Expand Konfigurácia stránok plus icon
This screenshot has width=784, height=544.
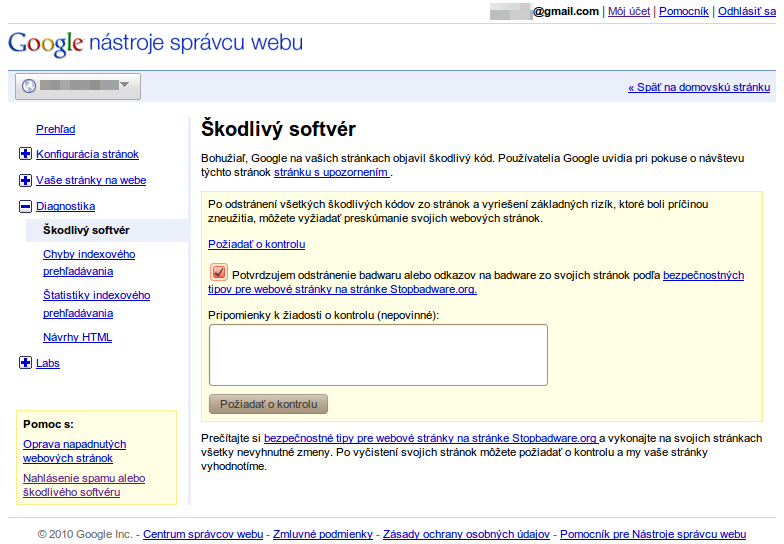(26, 154)
